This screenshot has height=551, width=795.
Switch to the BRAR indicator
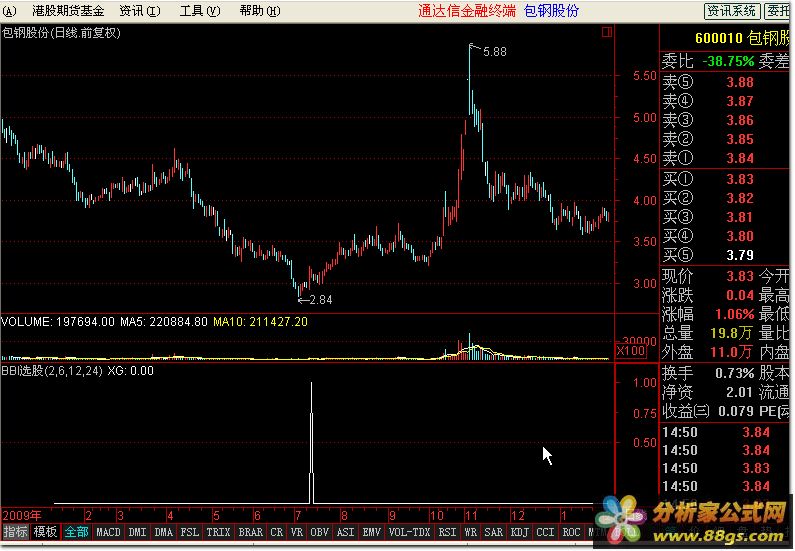[x=250, y=532]
